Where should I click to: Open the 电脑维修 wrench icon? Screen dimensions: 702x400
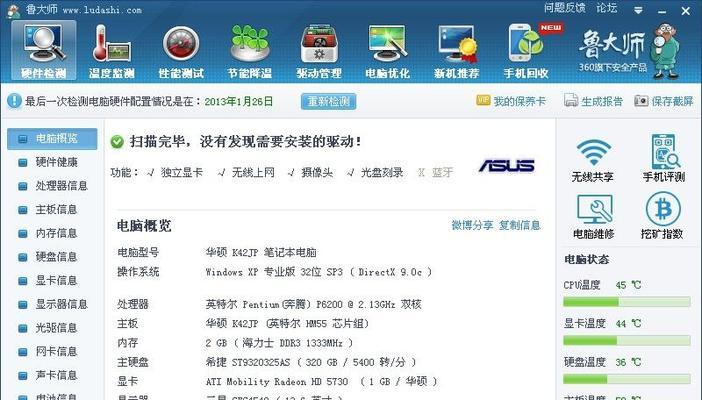pos(594,209)
